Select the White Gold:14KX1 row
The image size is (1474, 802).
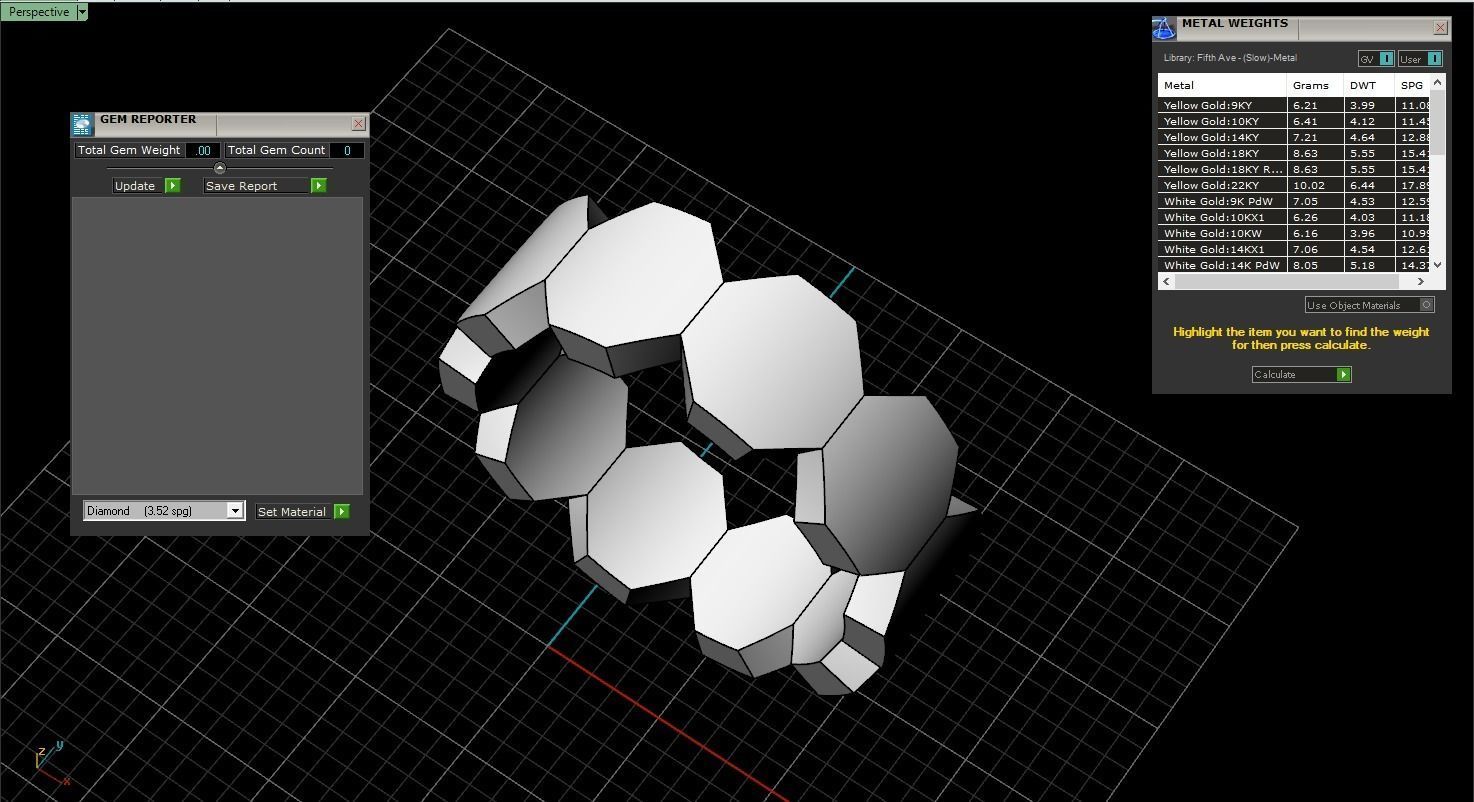(x=1295, y=249)
